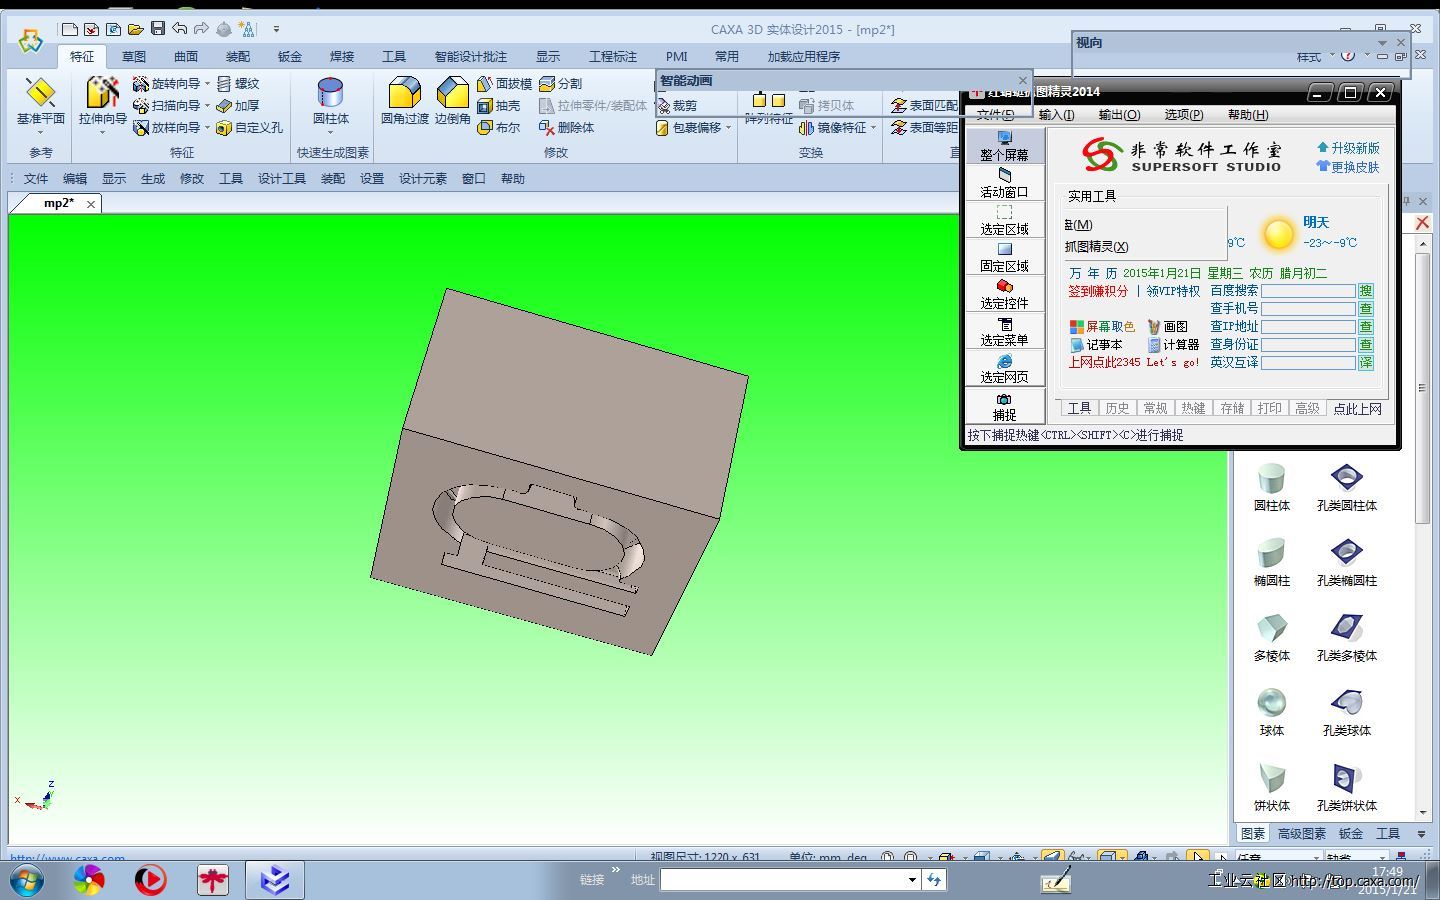1440x900 pixels.
Task: Click in the 百度搜索 input field
Action: (1308, 291)
